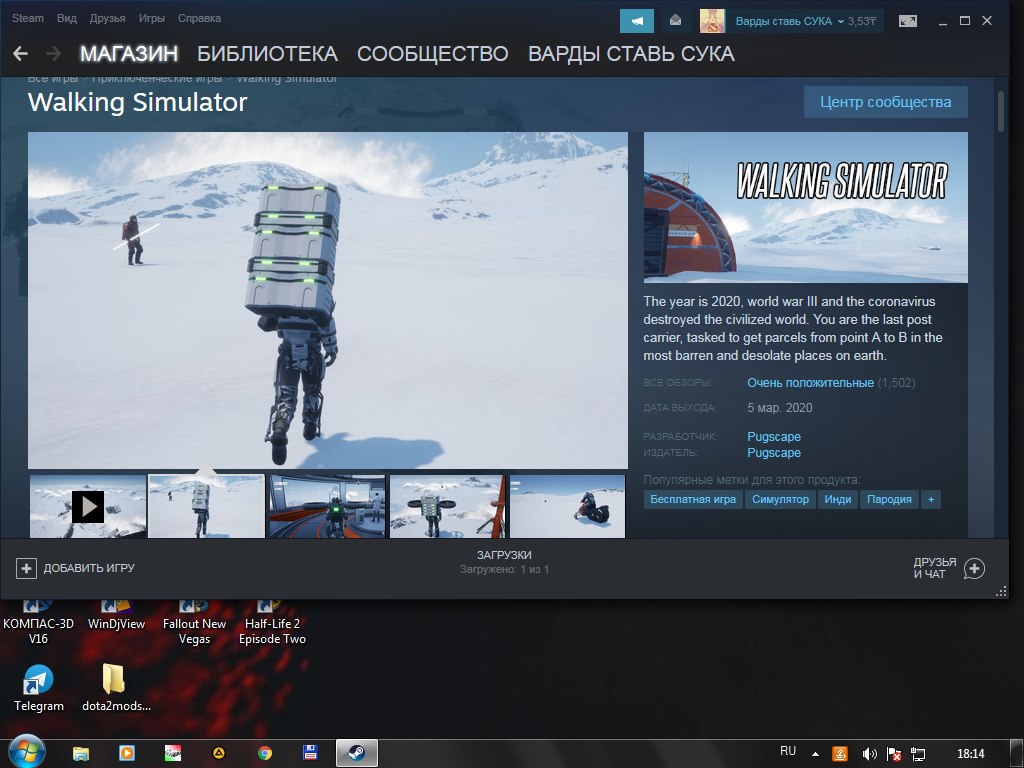
Task: Click the main large screenshot image
Action: [328, 300]
